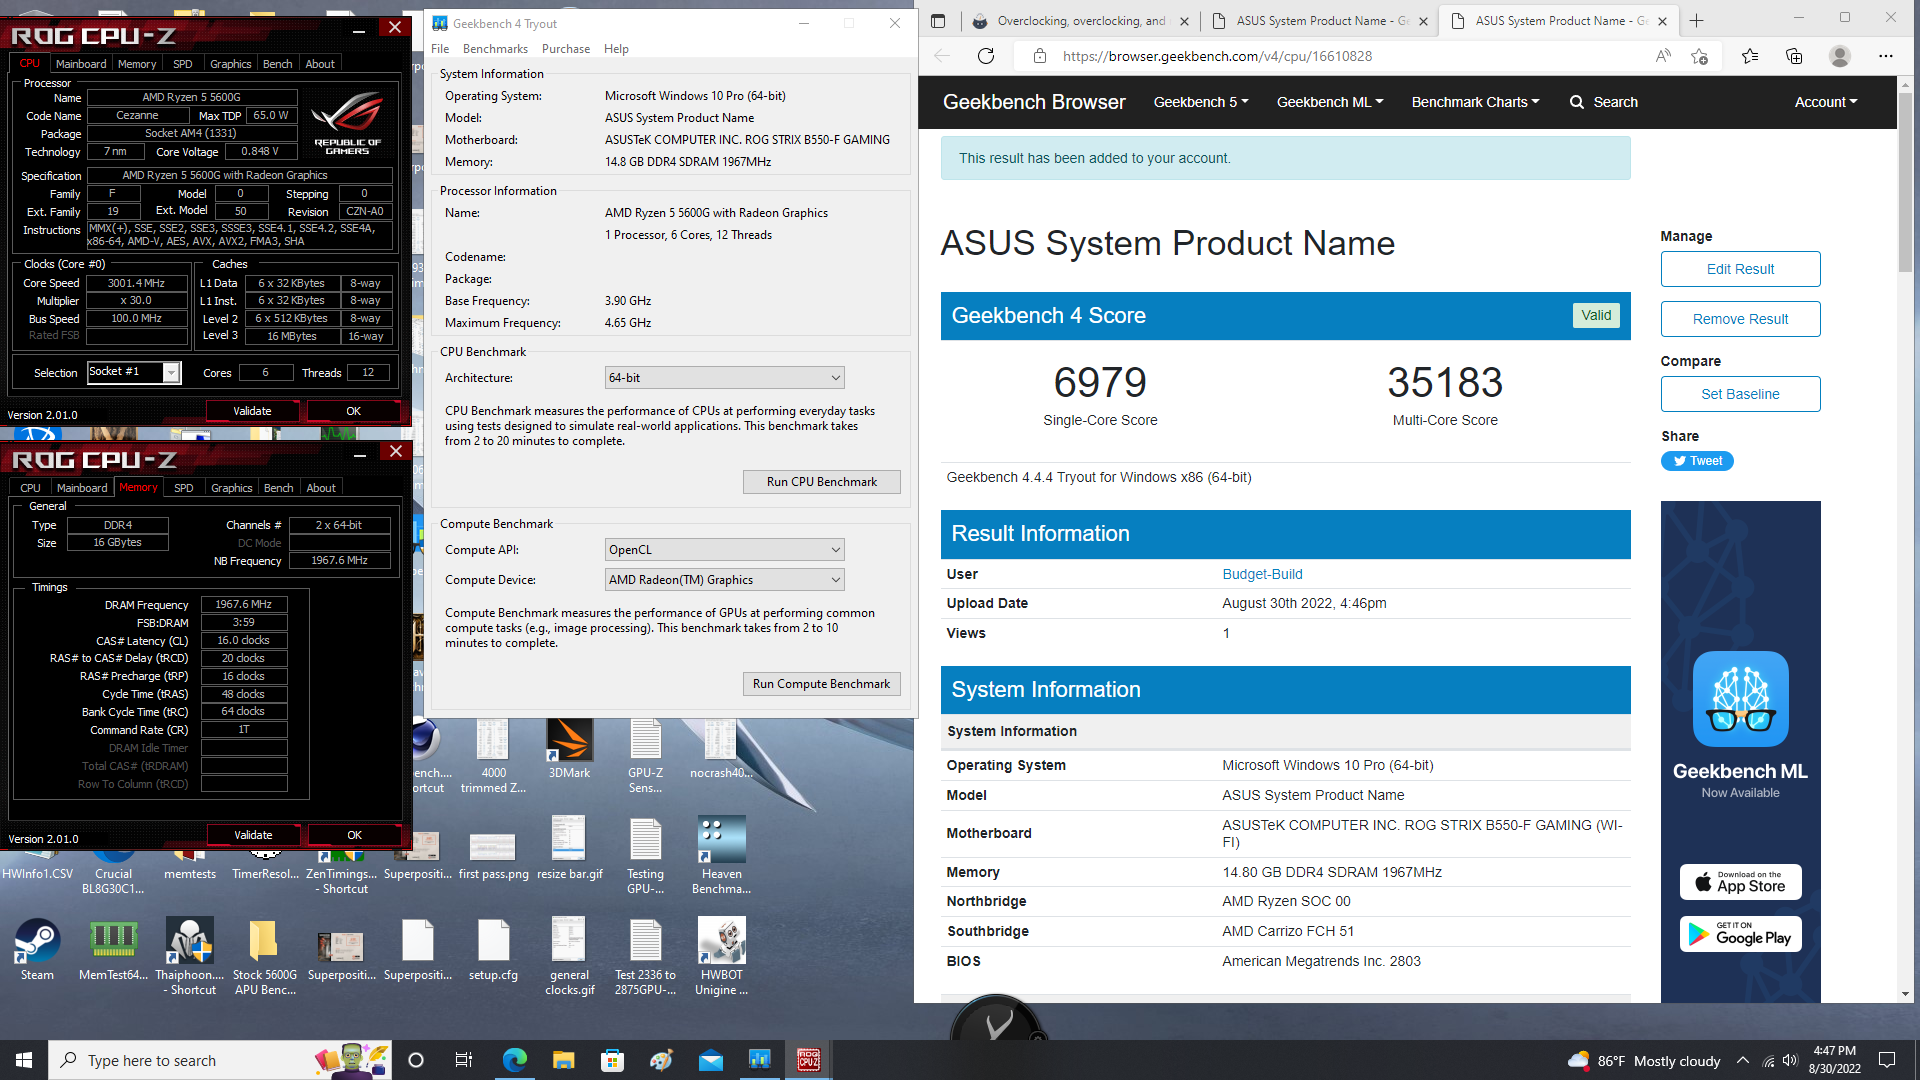The height and width of the screenshot is (1080, 1920).
Task: Click the Type here to search box
Action: (x=220, y=1060)
